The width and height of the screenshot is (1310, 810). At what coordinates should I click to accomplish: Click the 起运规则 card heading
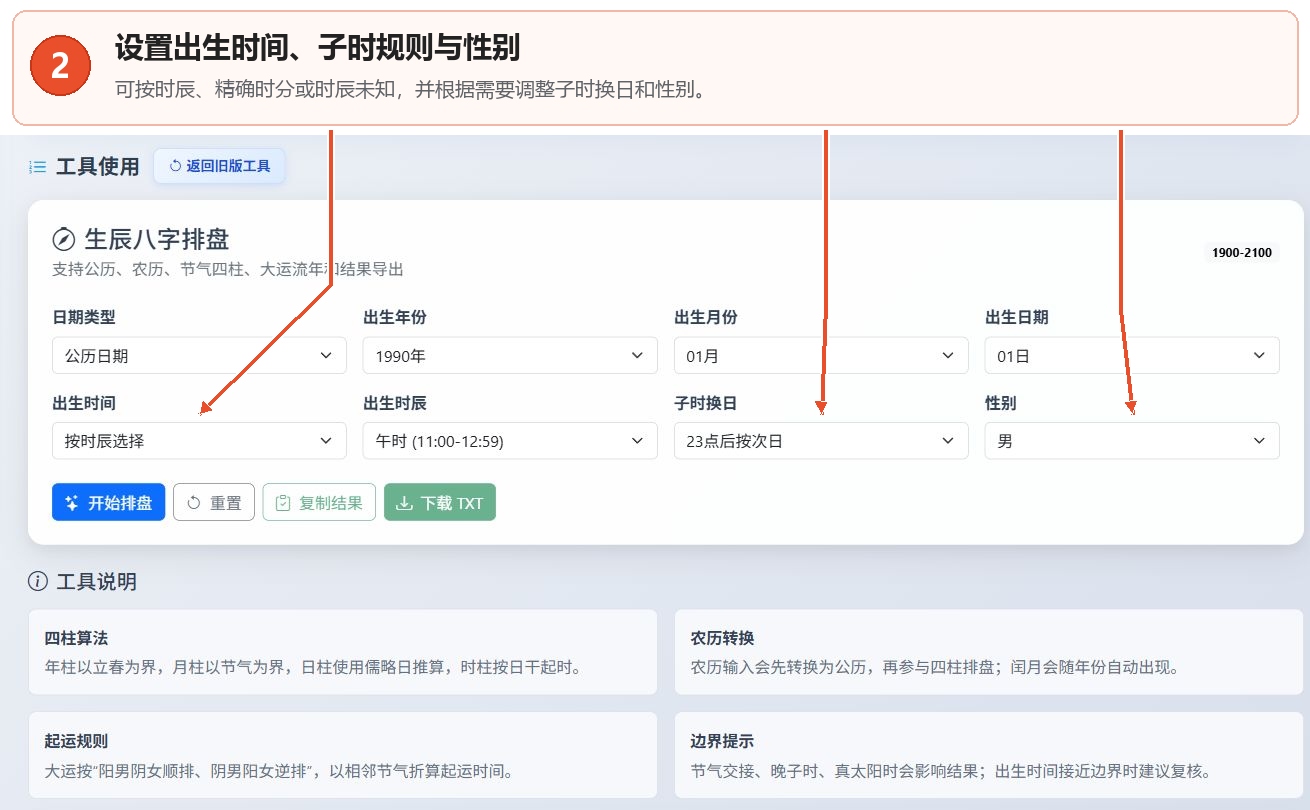(x=76, y=741)
